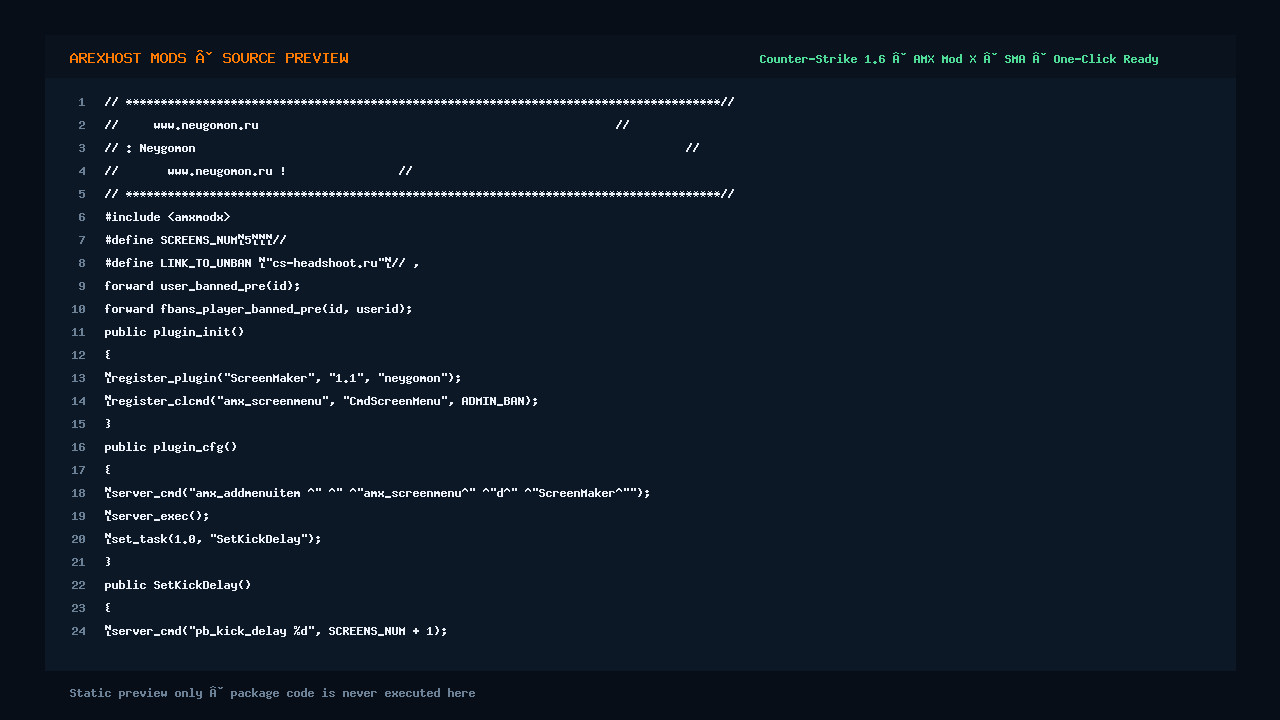Click line number 24 in the gutter
This screenshot has width=1280, height=720.
[78, 631]
